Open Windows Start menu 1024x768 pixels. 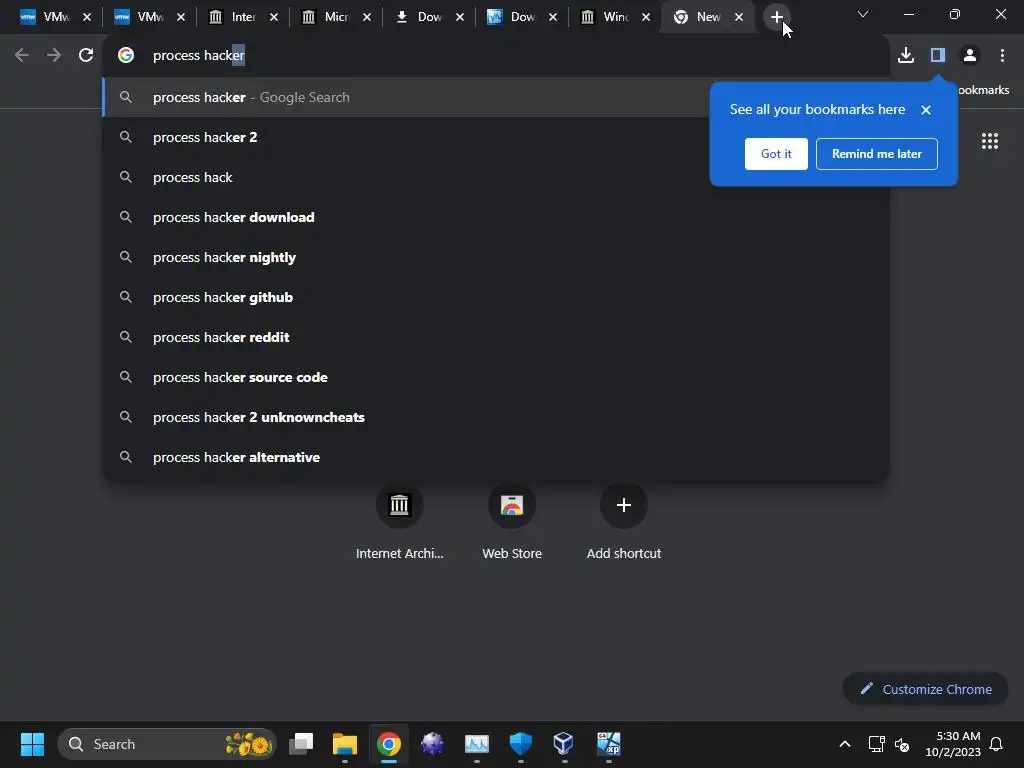click(32, 744)
